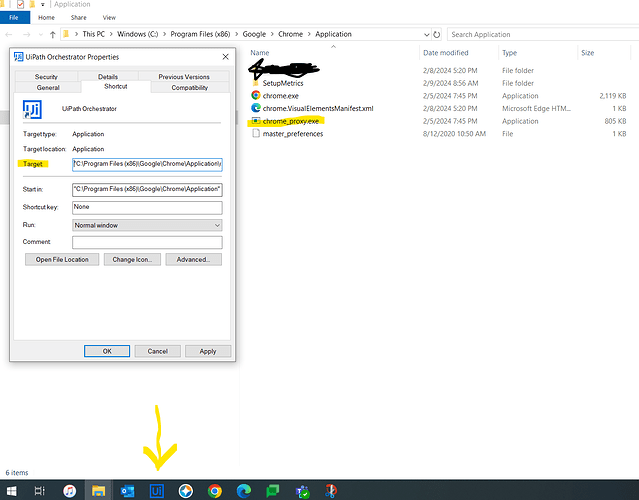639x500 pixels.
Task: Sort files by the Type column
Action: 509,53
